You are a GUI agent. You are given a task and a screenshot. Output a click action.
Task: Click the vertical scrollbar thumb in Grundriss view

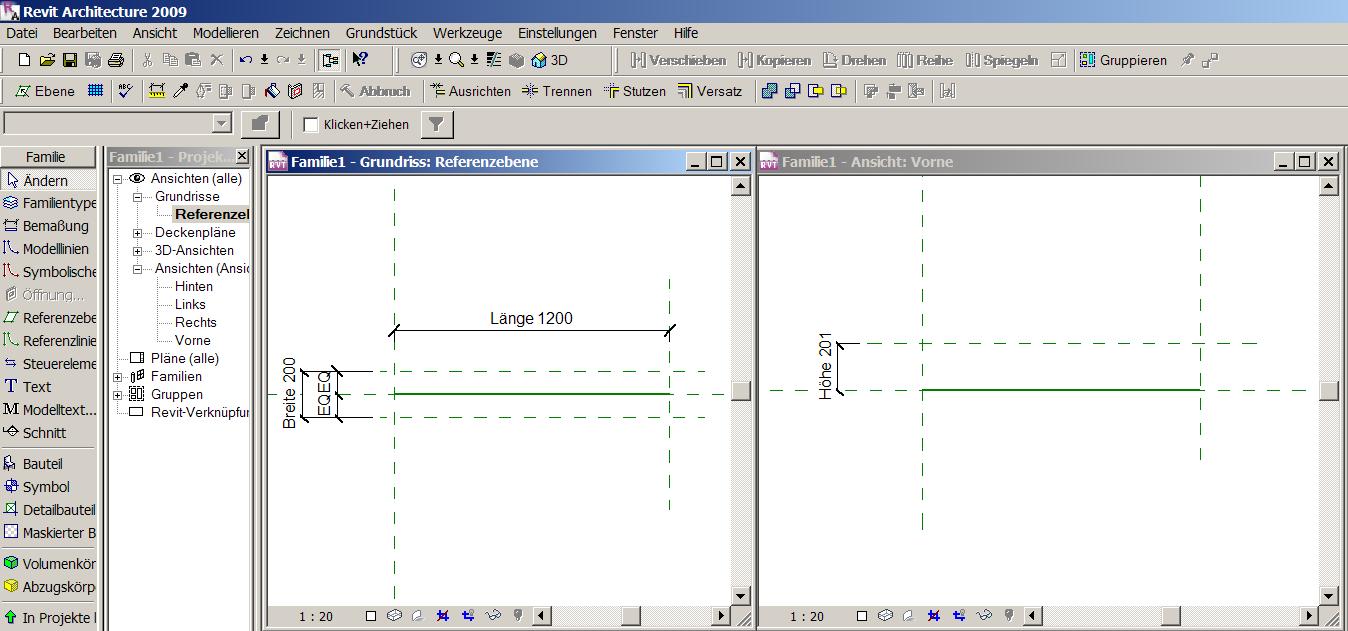point(741,390)
